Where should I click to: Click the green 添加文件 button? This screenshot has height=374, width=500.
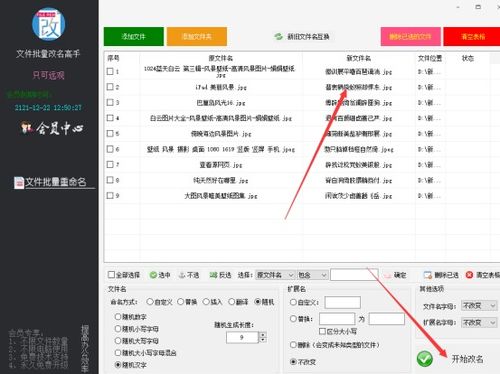click(x=134, y=36)
